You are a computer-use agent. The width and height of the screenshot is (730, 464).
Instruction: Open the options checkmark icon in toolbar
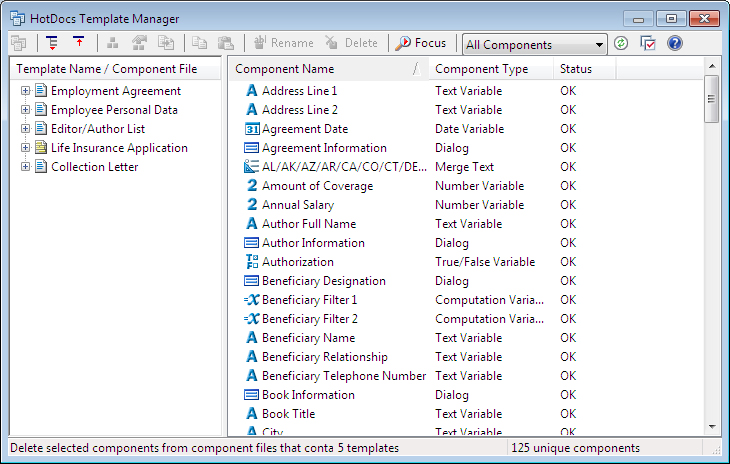click(x=648, y=43)
